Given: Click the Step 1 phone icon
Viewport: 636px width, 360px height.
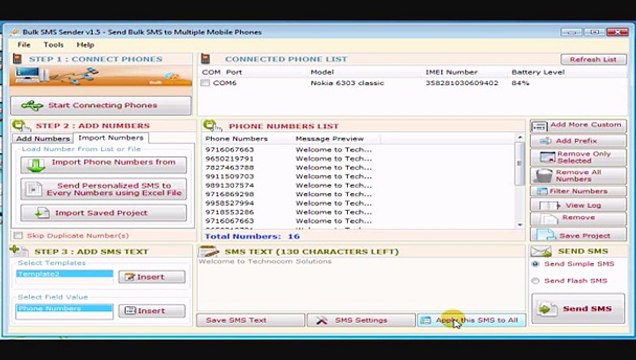Looking at the screenshot, I should pos(17,59).
